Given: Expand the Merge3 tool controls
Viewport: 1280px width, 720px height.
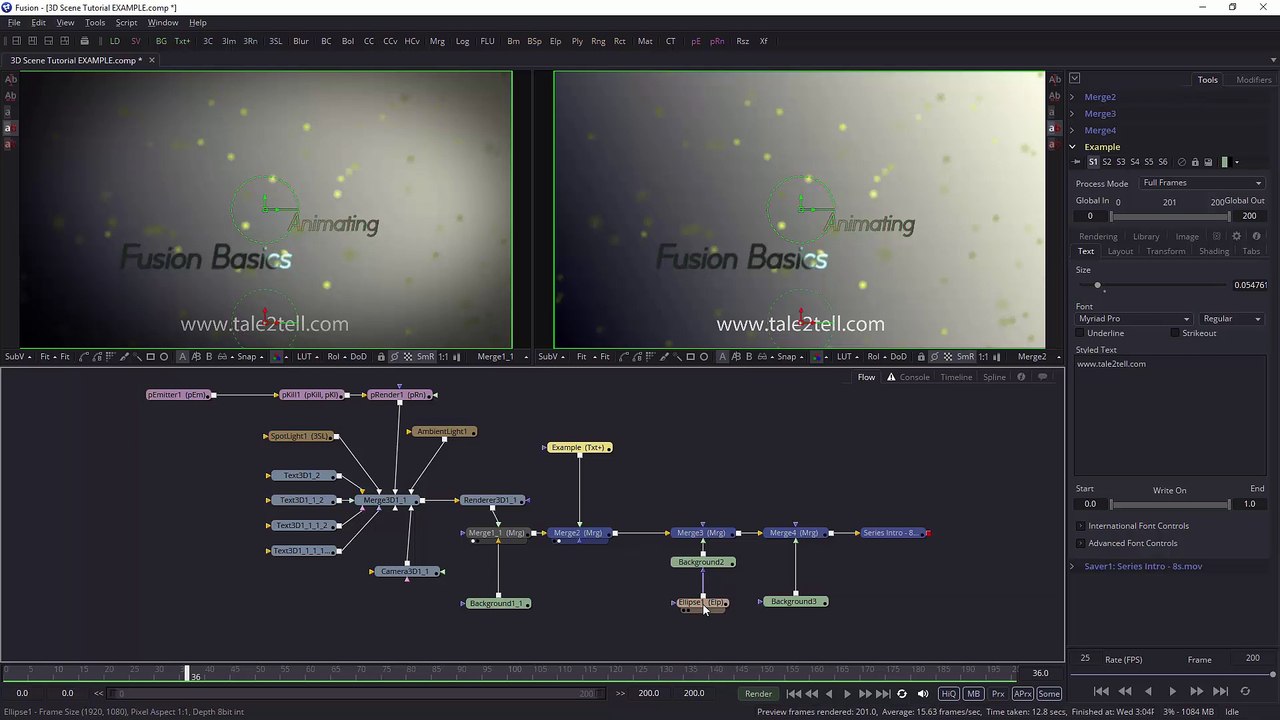Looking at the screenshot, I should (1072, 114).
